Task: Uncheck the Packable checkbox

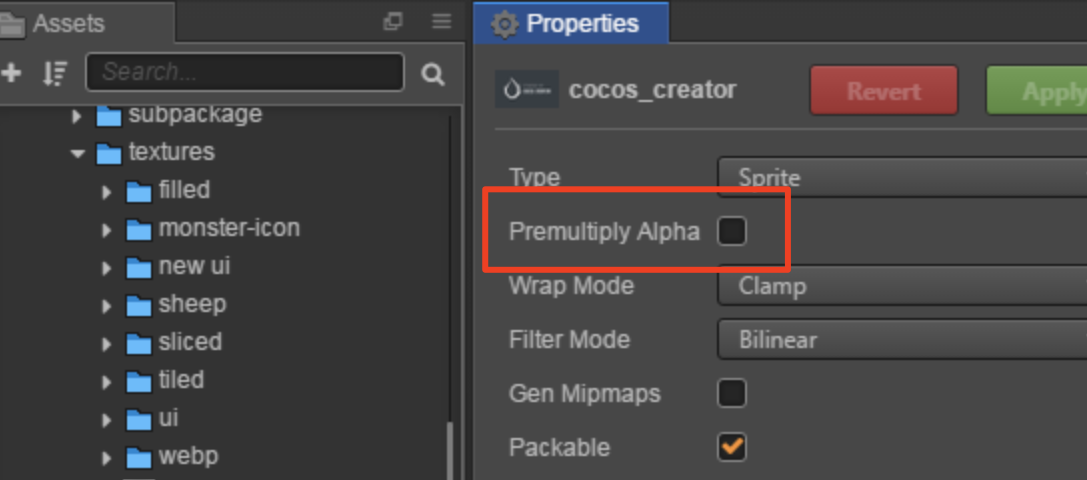Action: click(732, 446)
